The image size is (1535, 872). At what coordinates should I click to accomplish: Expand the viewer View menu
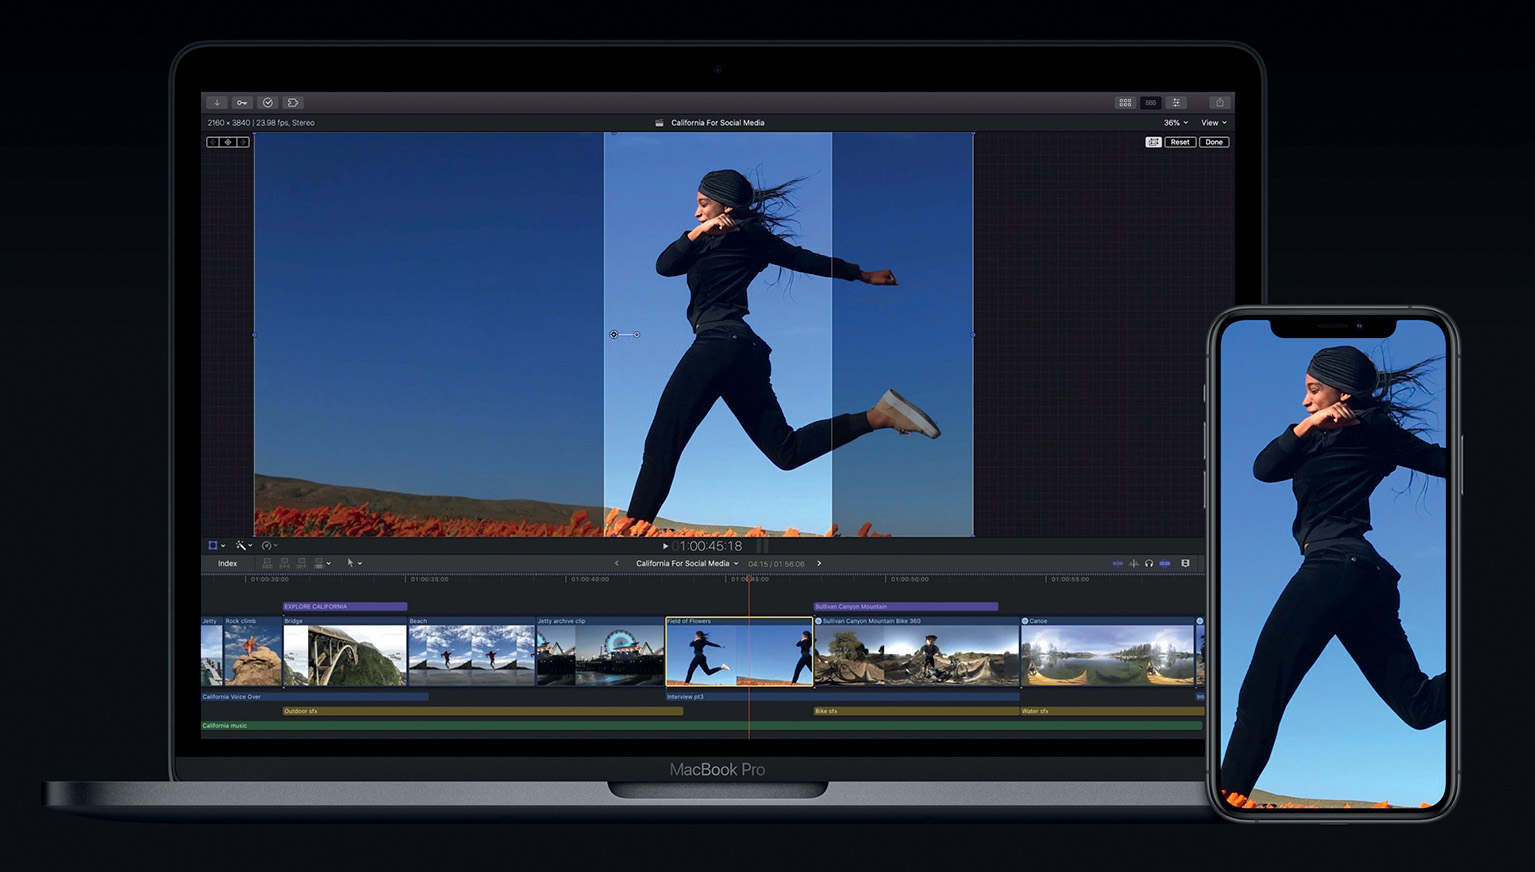click(1213, 123)
